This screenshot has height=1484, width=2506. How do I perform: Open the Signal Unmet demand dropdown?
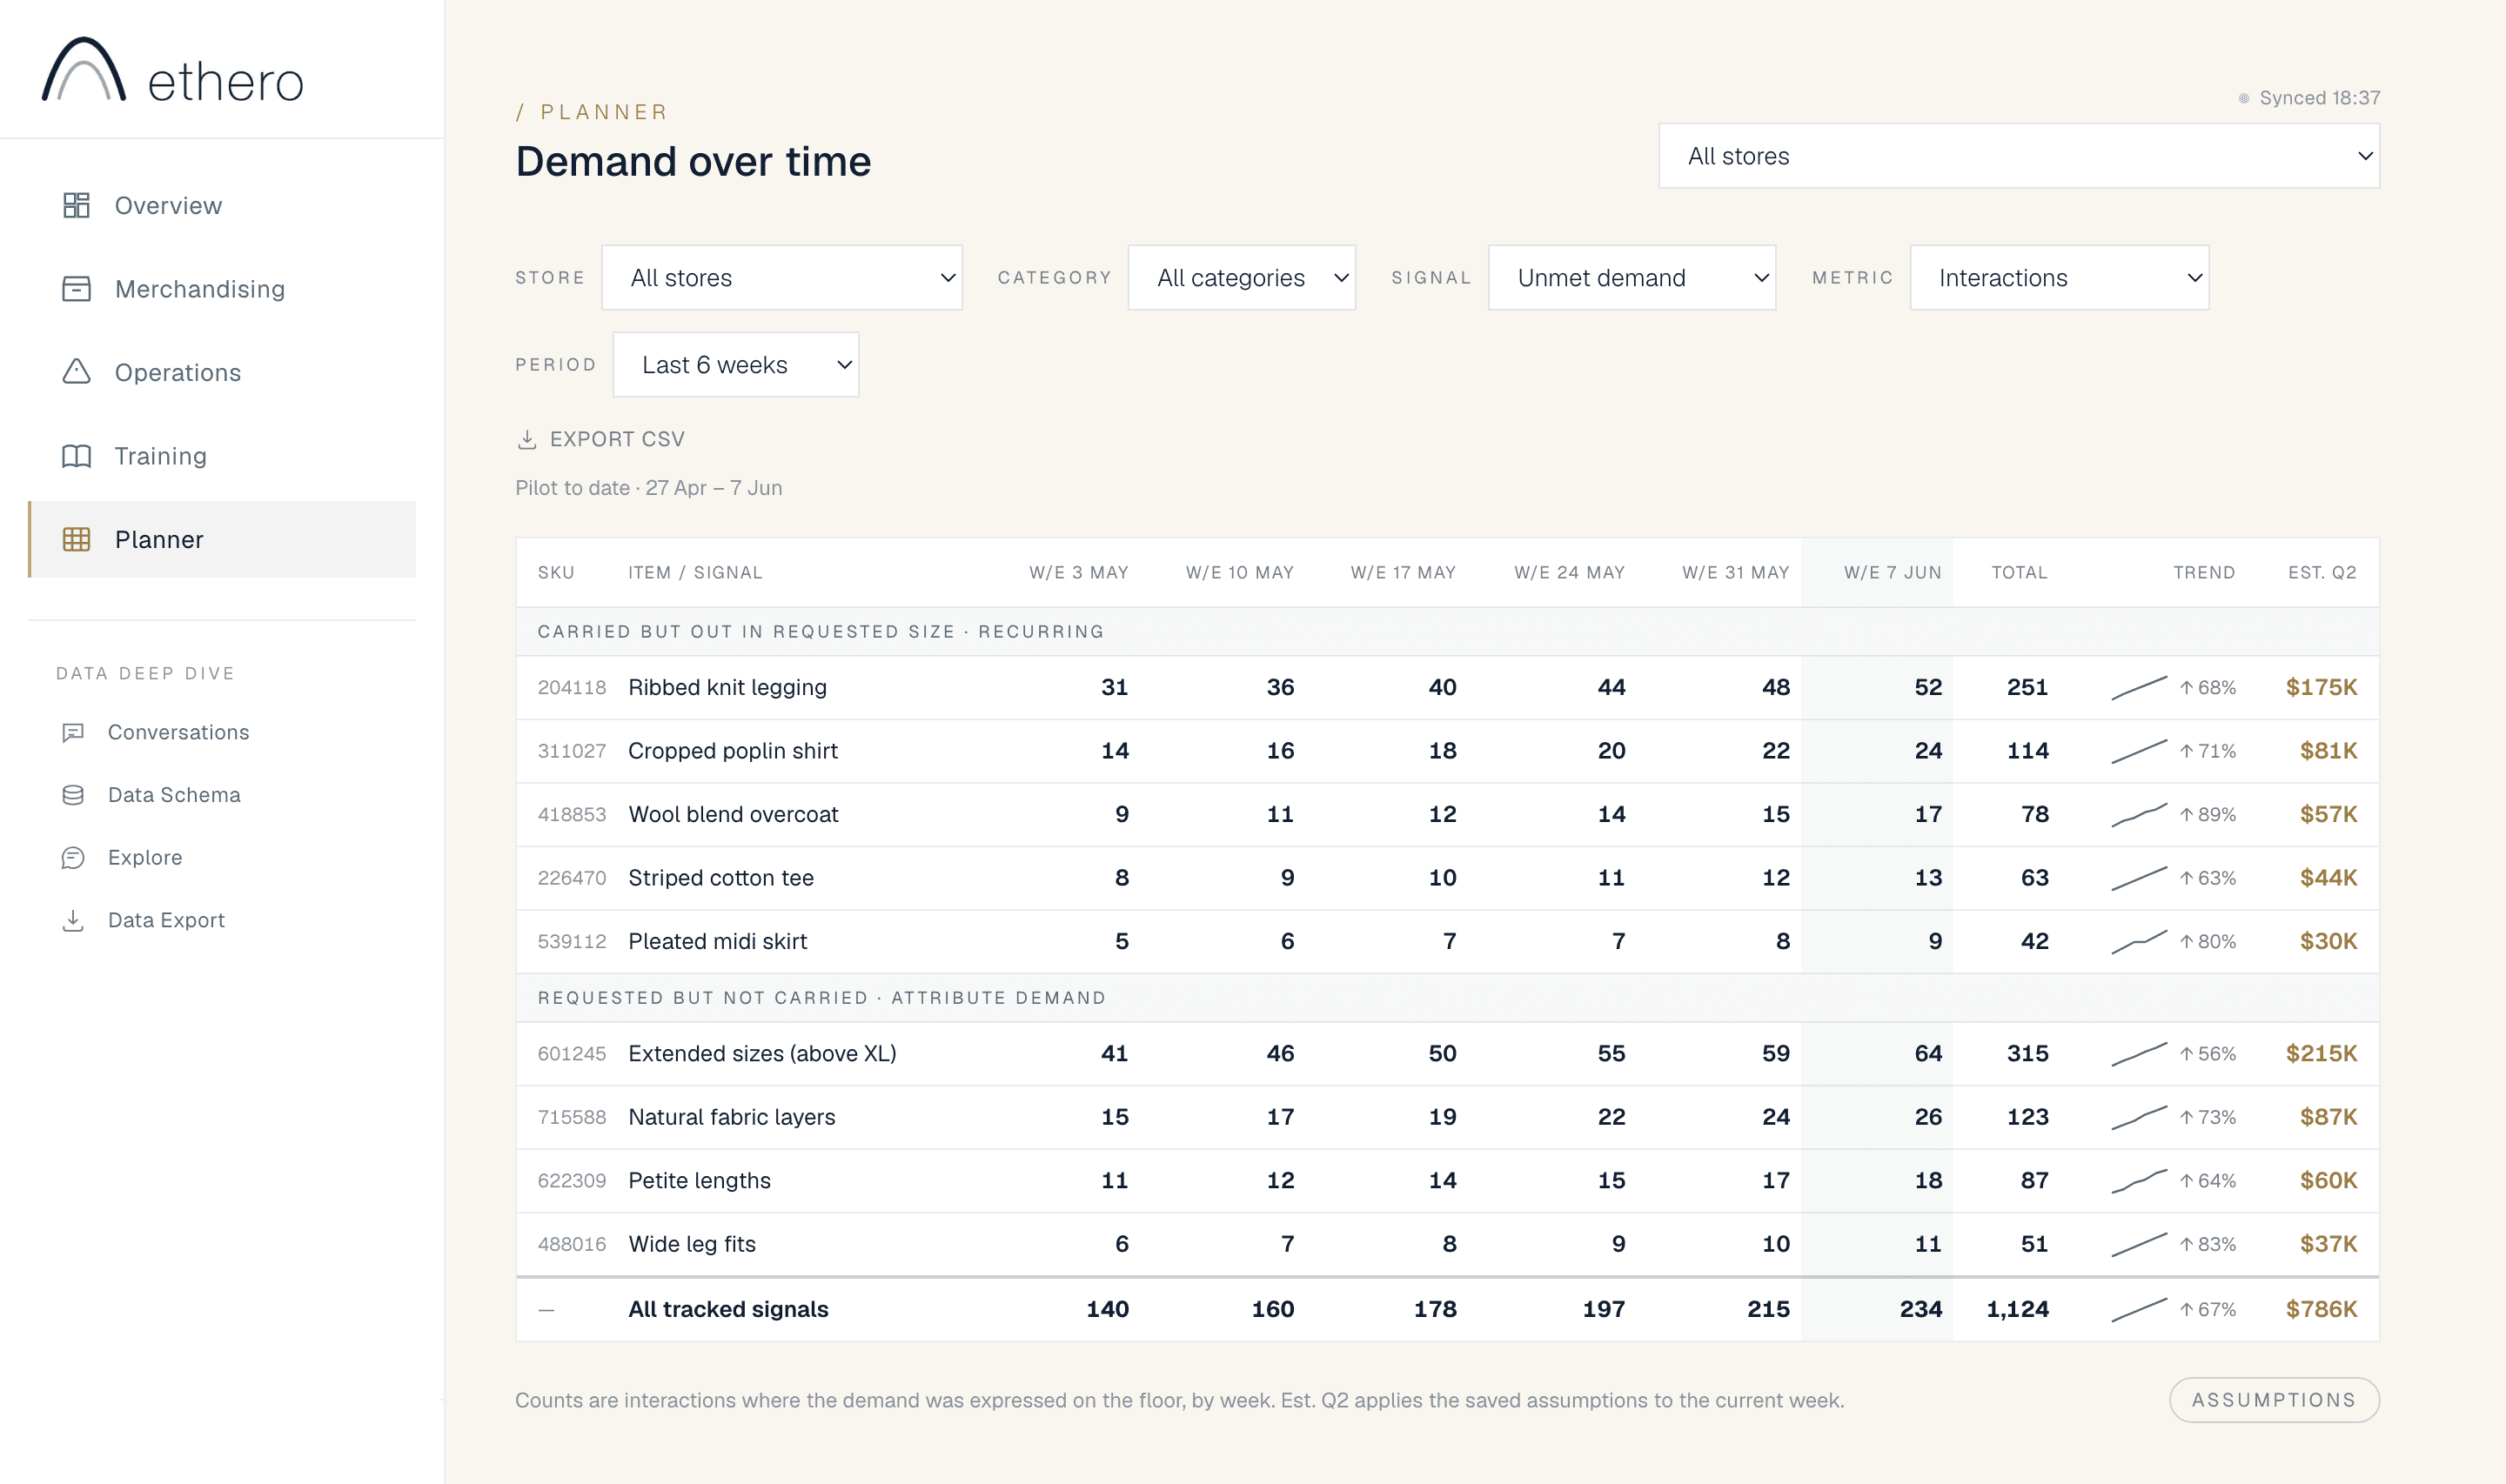(x=1632, y=278)
